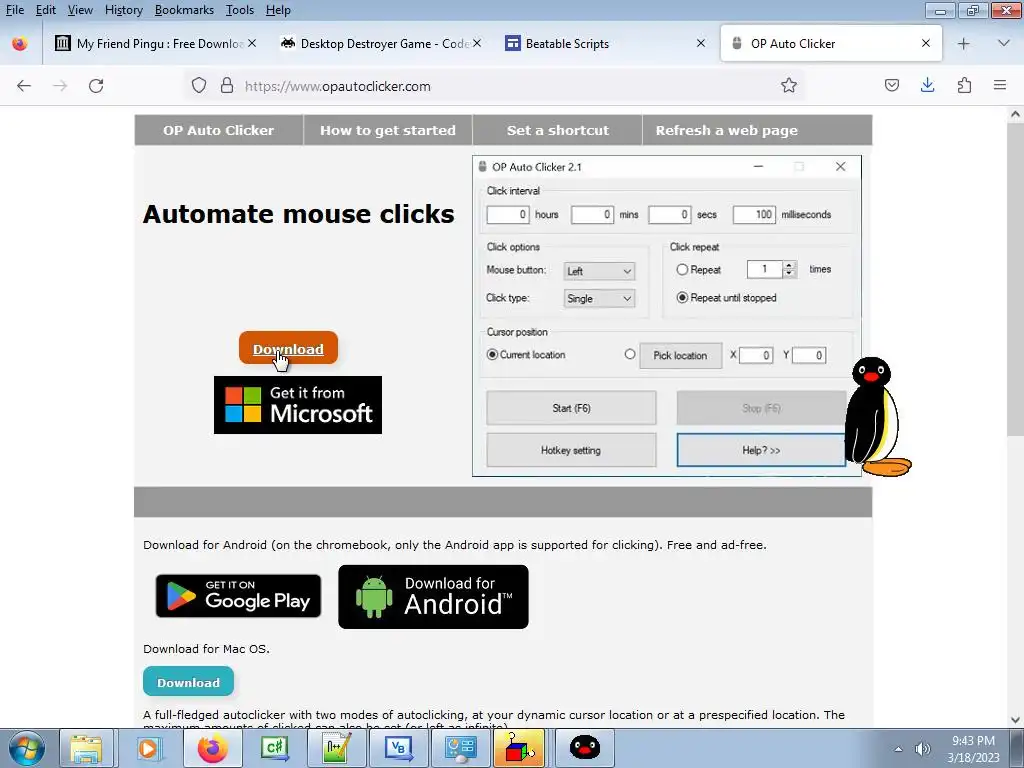
Task: Select Repeat until stopped radio button
Action: pos(682,297)
